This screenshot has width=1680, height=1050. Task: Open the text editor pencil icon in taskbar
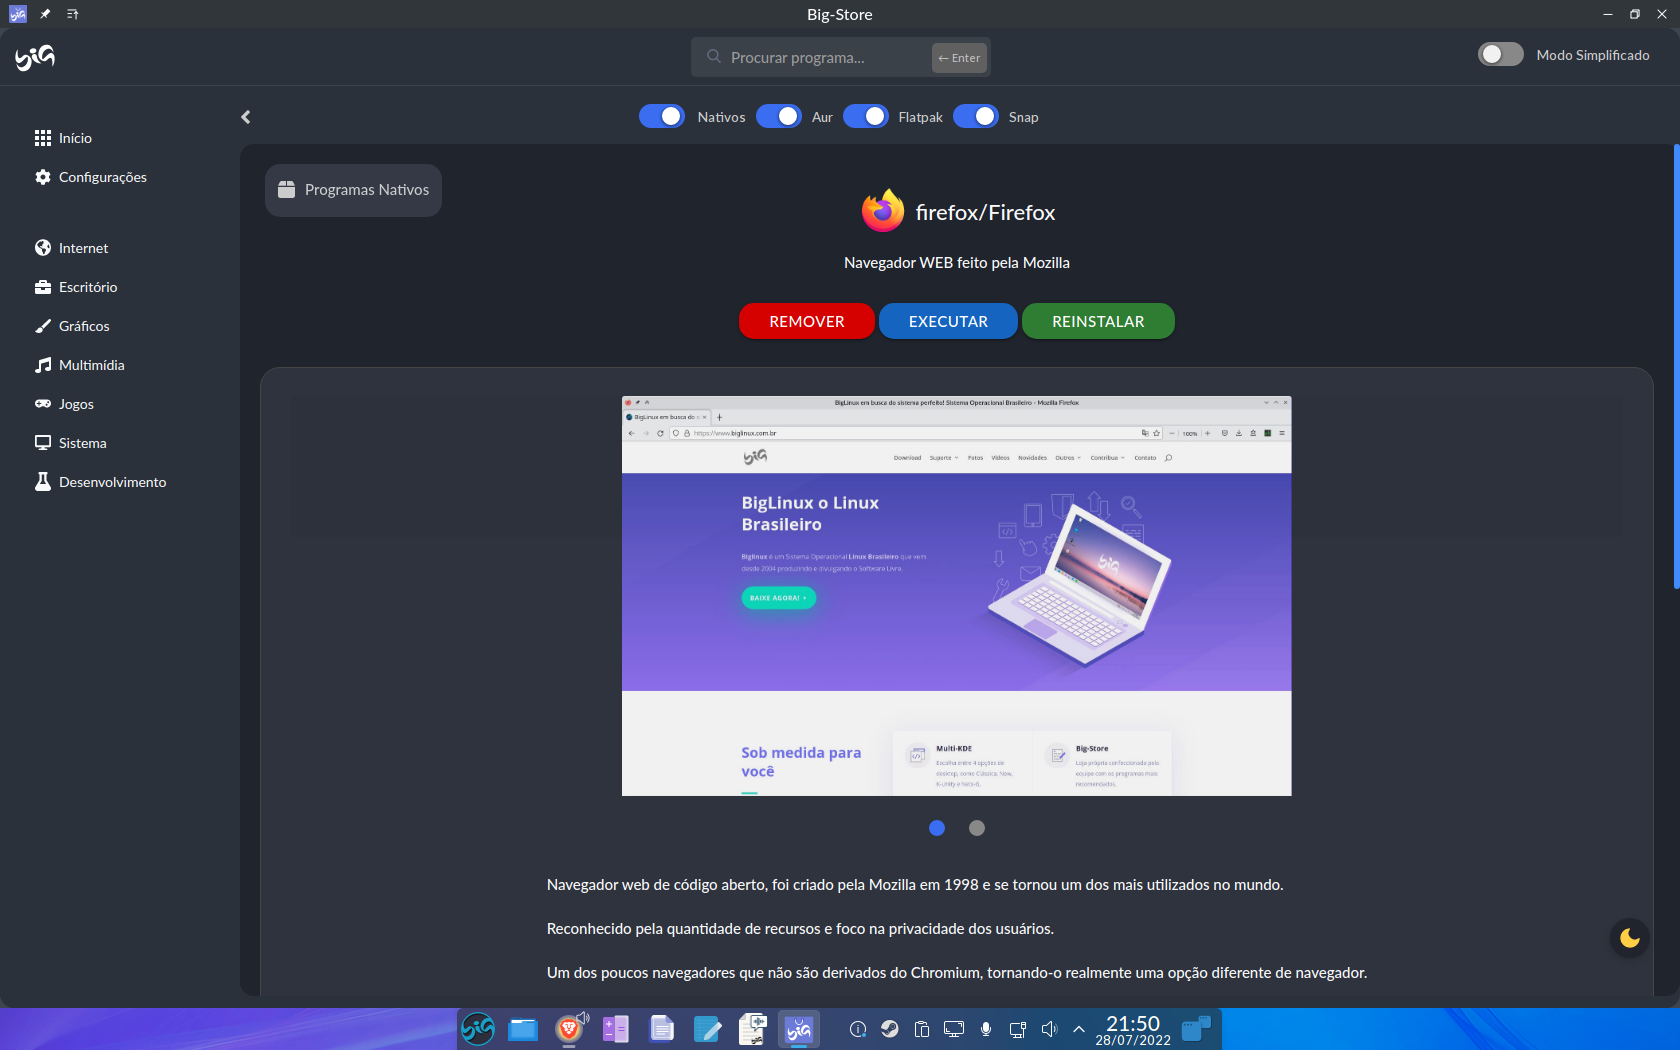[707, 1029]
